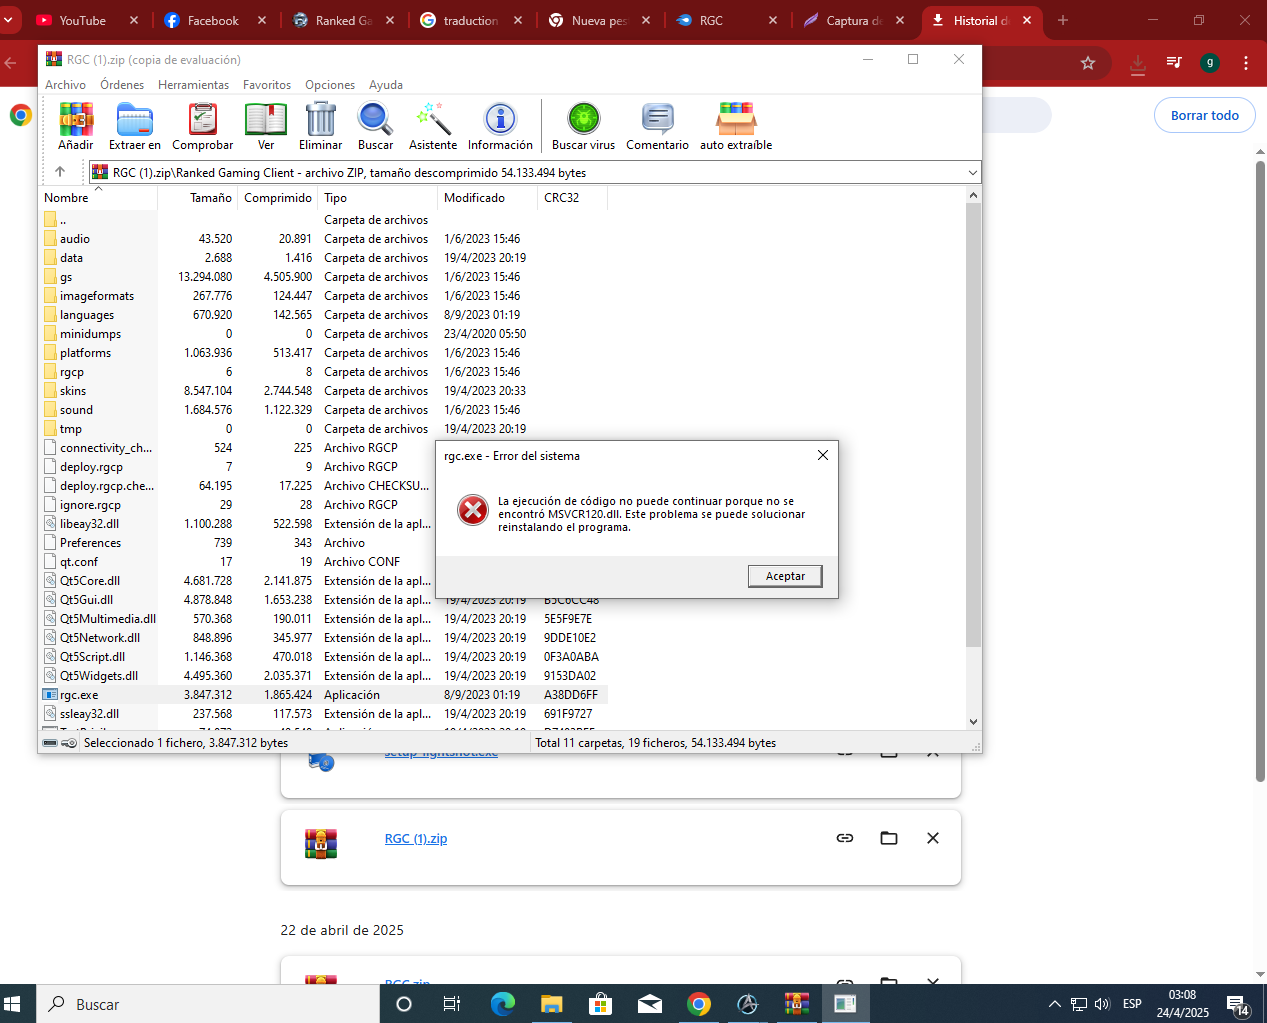
Task: Bookmark this page with star icon
Action: (x=1088, y=63)
